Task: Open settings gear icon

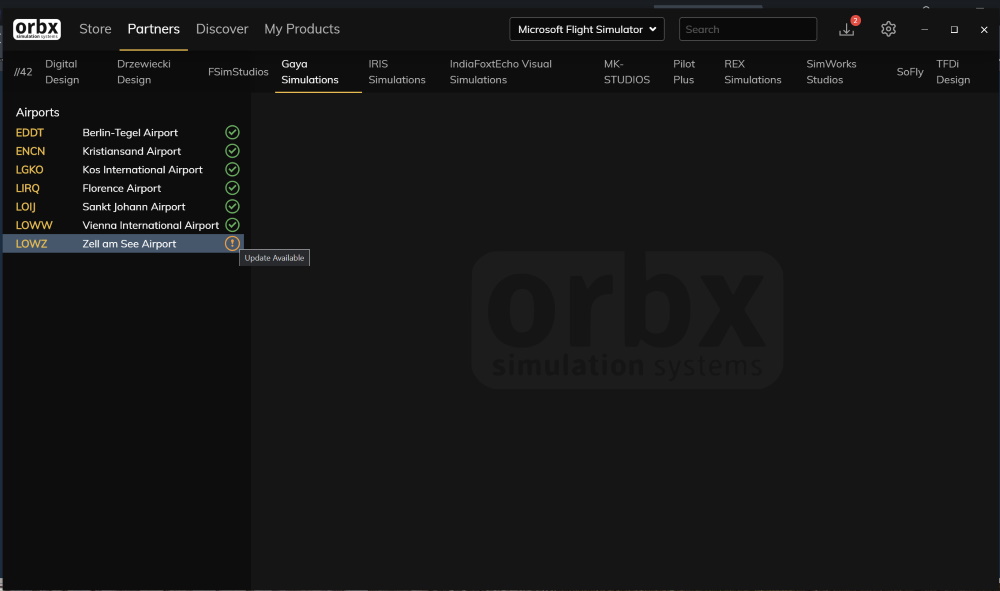Action: (888, 29)
